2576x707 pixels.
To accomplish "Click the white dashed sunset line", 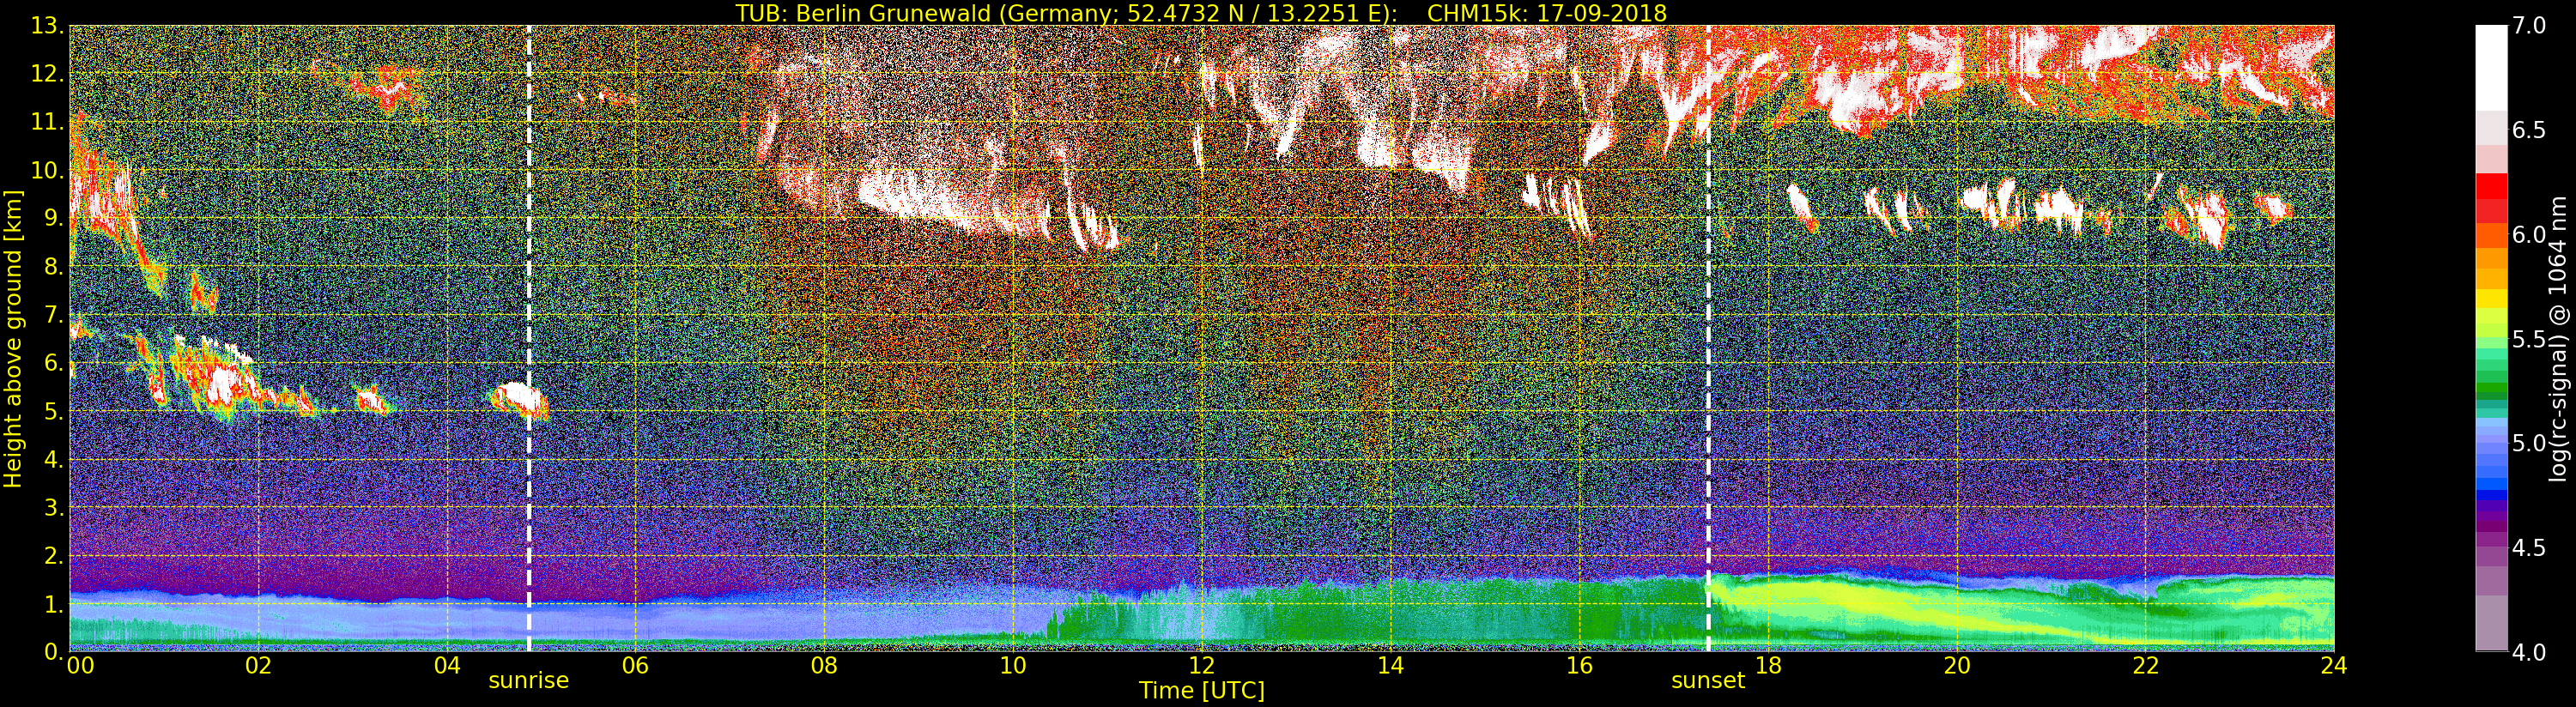I will (x=1708, y=338).
